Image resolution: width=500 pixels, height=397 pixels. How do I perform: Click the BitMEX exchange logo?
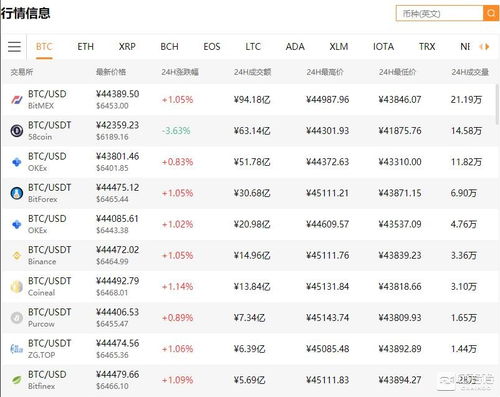(x=17, y=99)
